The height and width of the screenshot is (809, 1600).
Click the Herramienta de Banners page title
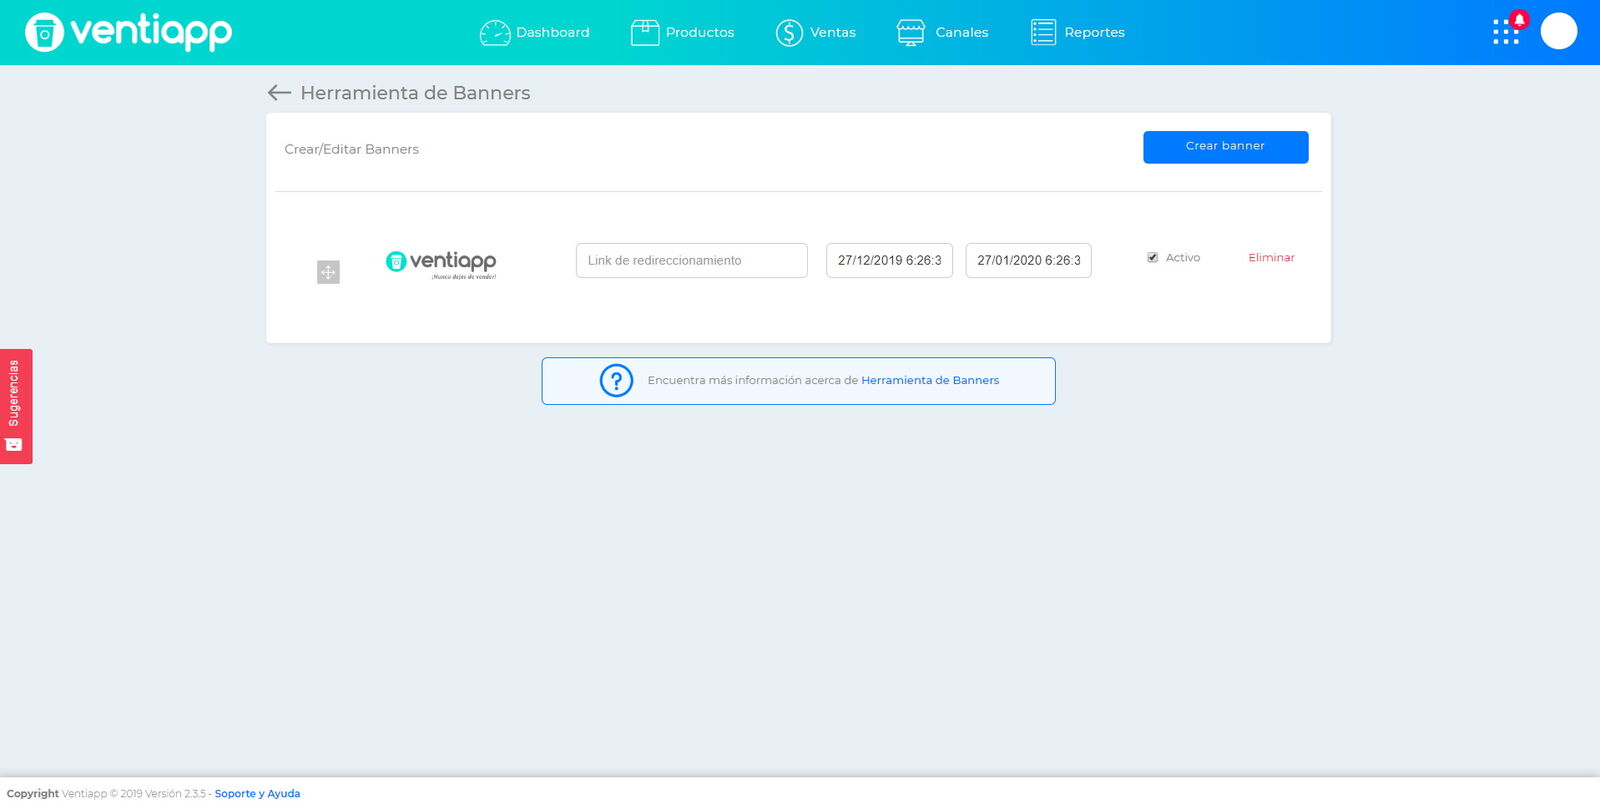(415, 93)
